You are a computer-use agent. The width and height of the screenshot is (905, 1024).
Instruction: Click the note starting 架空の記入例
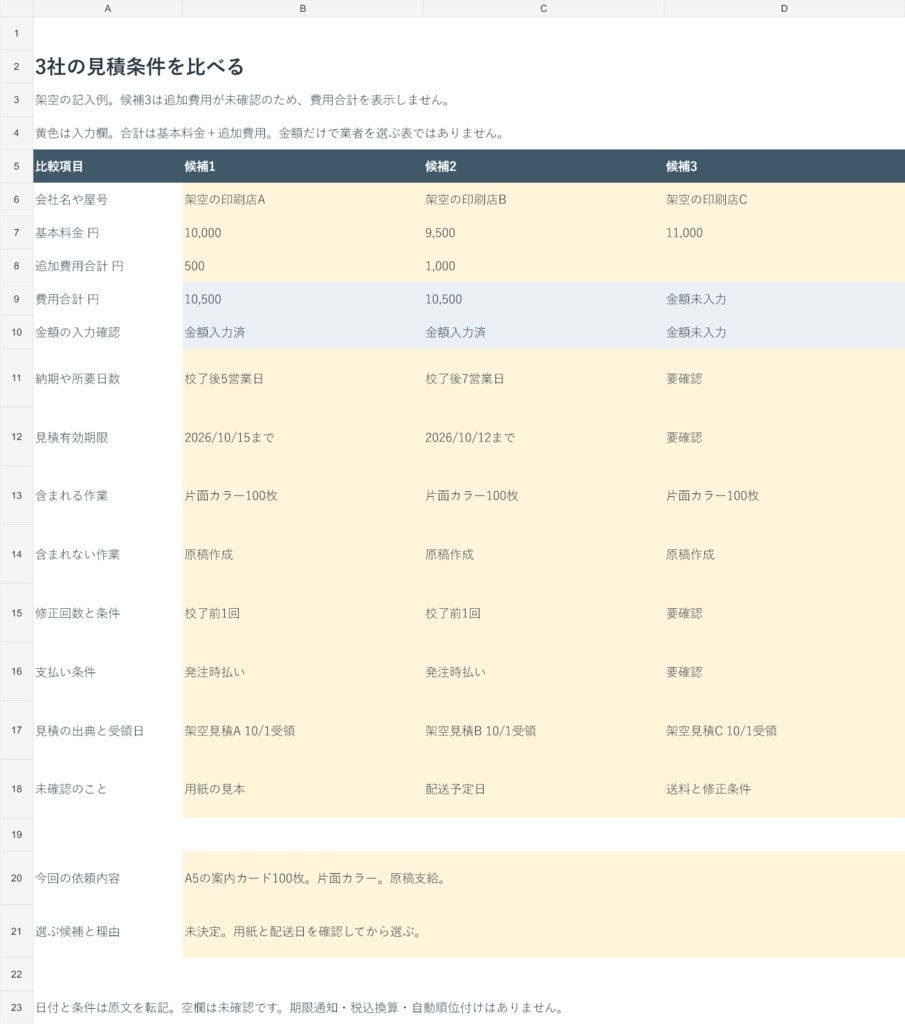(243, 100)
